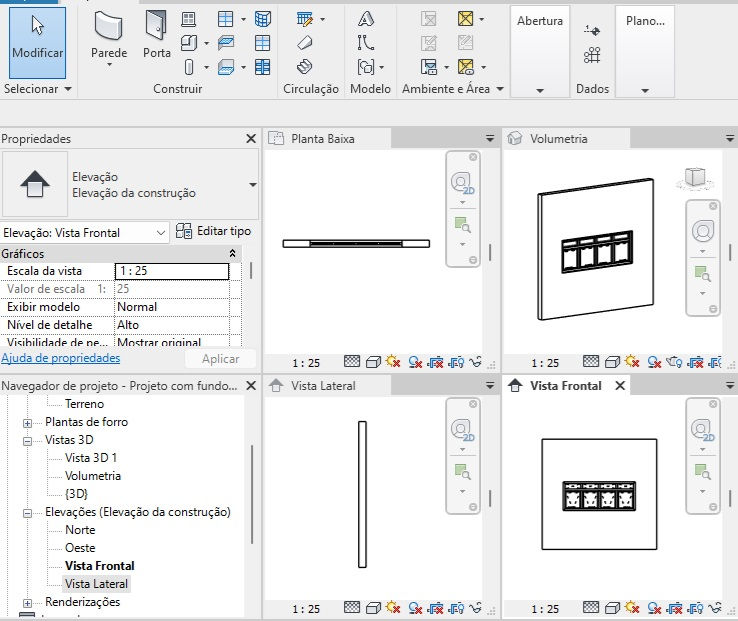
Task: Select the Modificar tool
Action: click(x=37, y=42)
